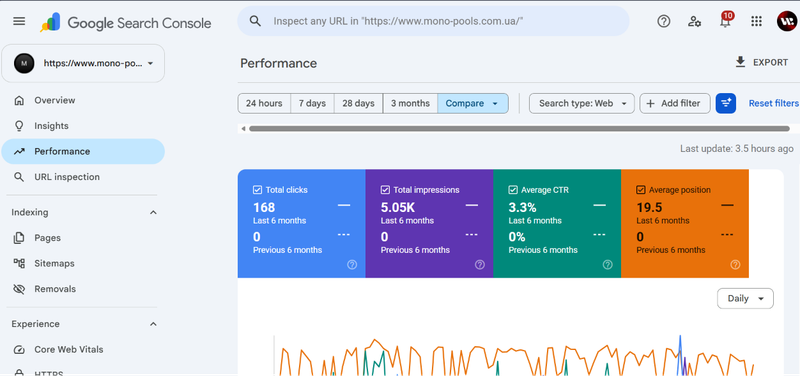This screenshot has height=376, width=800.
Task: Click help icon on Average CTR card
Action: (x=608, y=264)
